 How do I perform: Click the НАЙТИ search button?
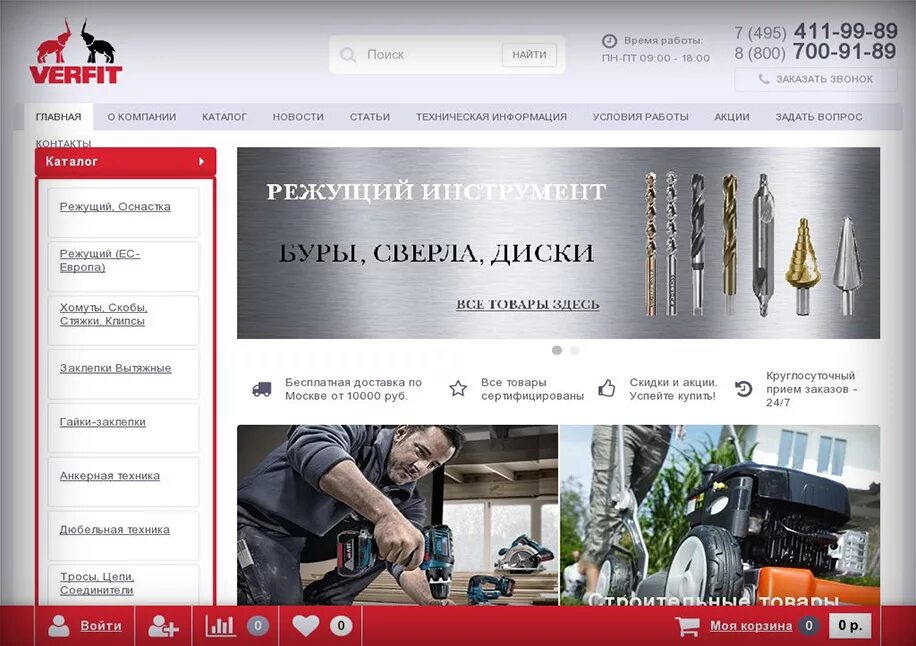coord(529,55)
